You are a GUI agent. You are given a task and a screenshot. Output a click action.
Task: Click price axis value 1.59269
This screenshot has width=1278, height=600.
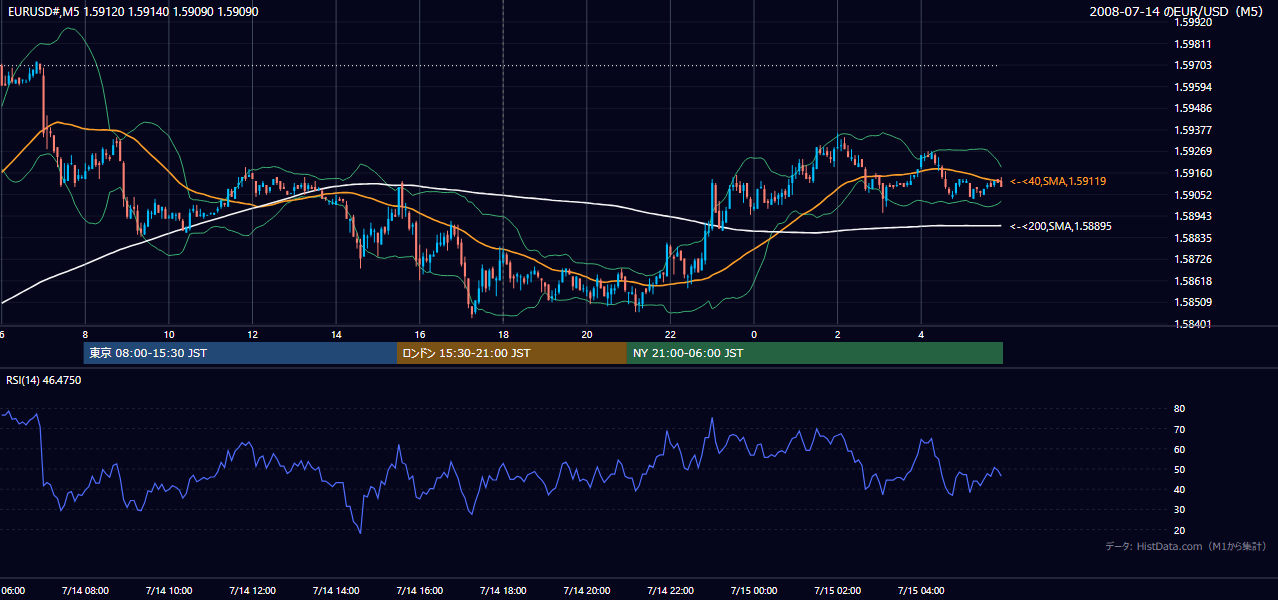point(1193,152)
